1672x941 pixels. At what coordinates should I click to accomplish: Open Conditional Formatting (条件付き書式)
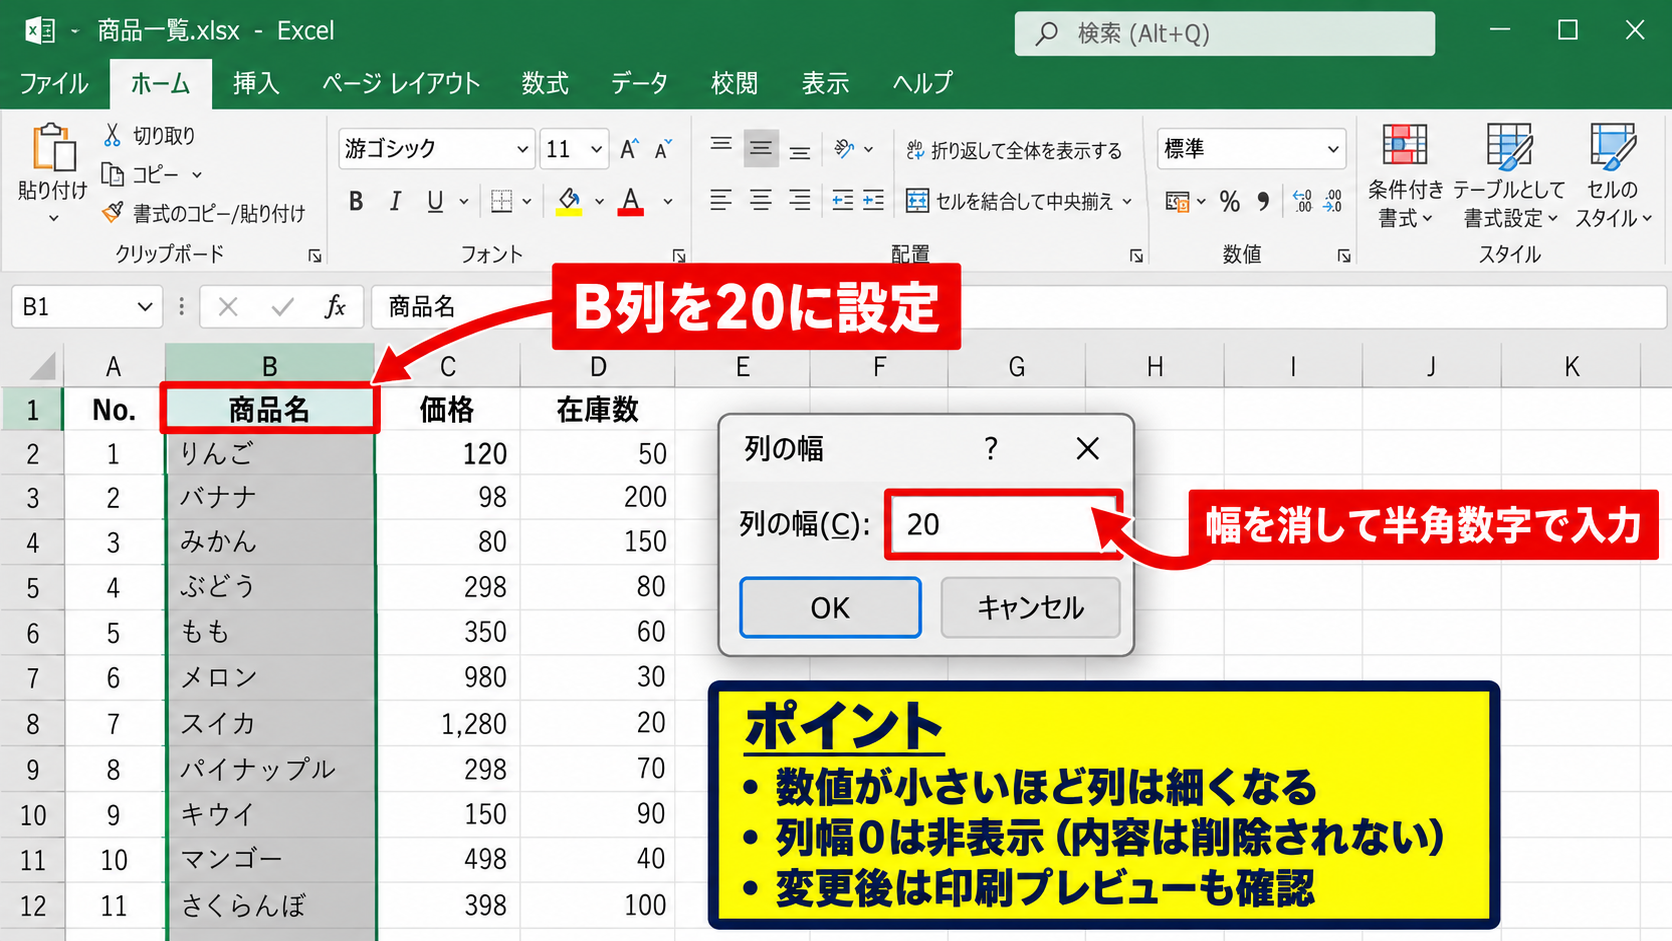click(x=1405, y=176)
